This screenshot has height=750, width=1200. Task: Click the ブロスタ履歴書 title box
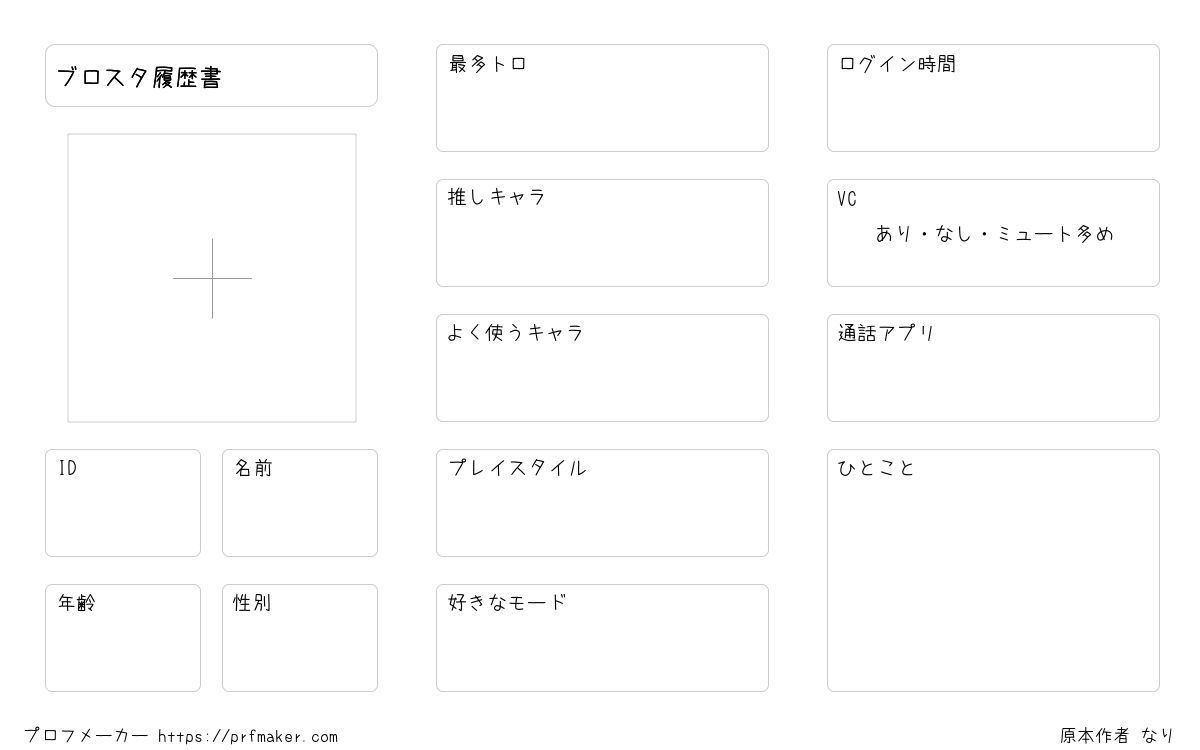click(211, 75)
